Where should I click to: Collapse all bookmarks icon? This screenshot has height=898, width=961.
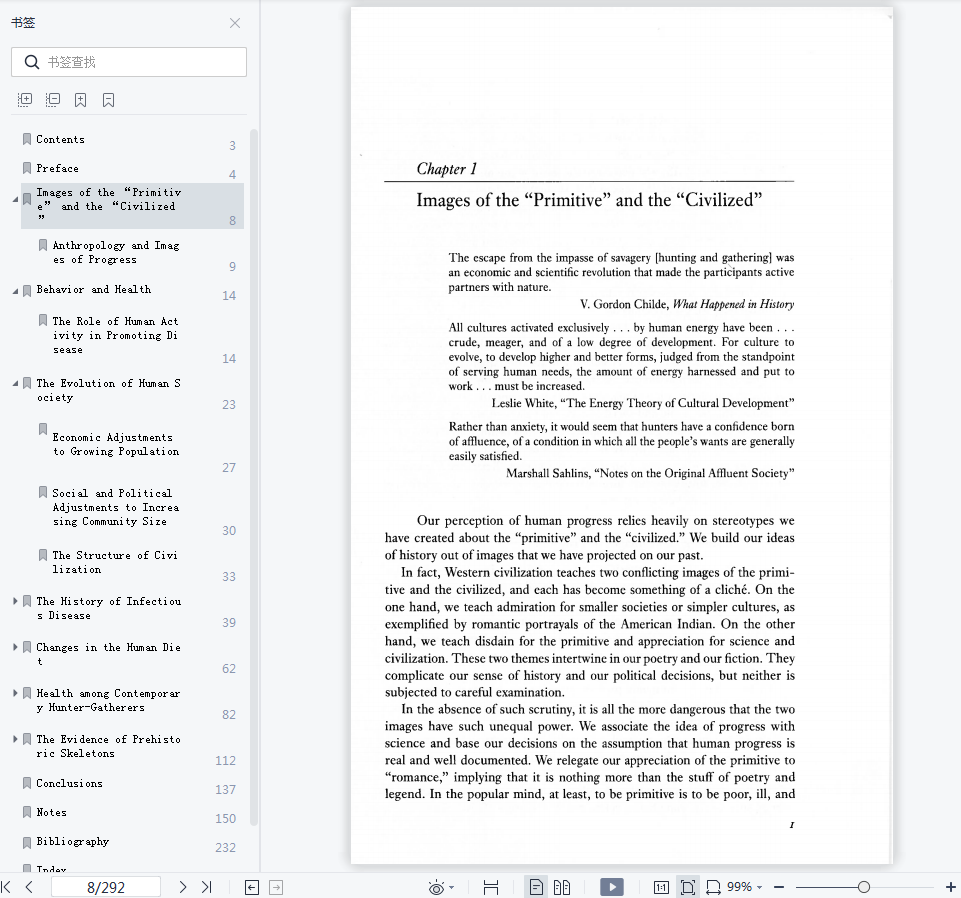[53, 100]
